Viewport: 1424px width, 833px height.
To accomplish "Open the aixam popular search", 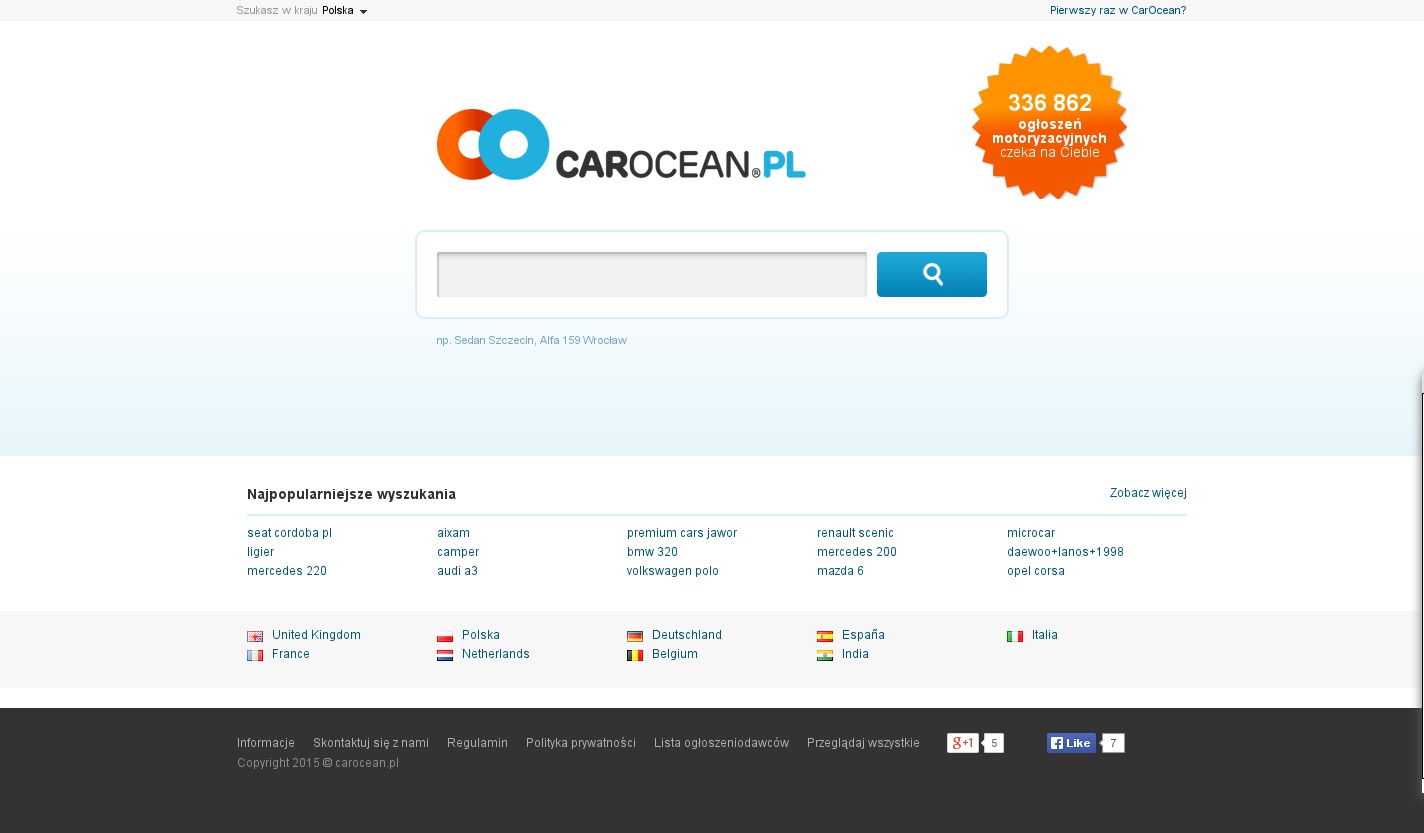I will tap(453, 533).
